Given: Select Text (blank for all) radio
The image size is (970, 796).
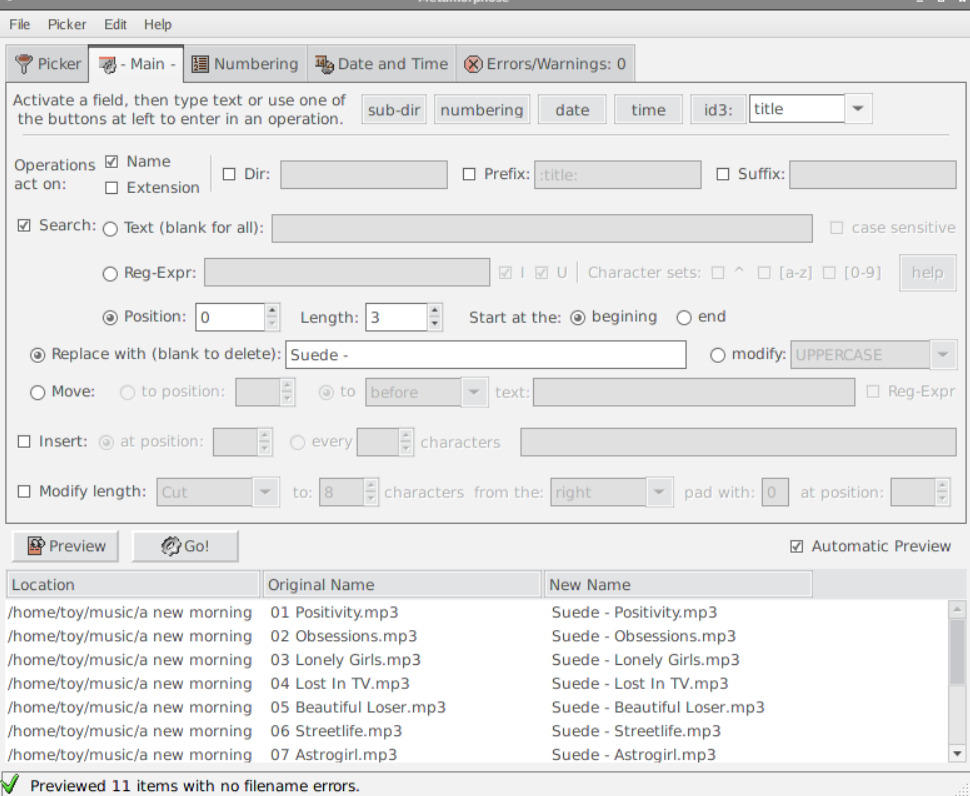Looking at the screenshot, I should 110,229.
